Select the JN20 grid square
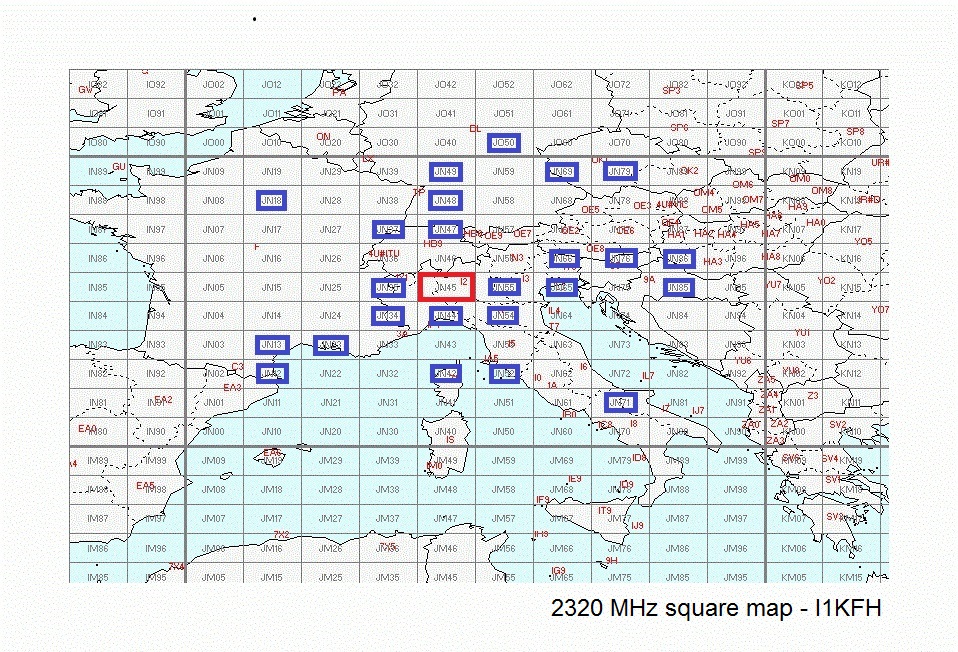This screenshot has width=958, height=652. [x=331, y=431]
